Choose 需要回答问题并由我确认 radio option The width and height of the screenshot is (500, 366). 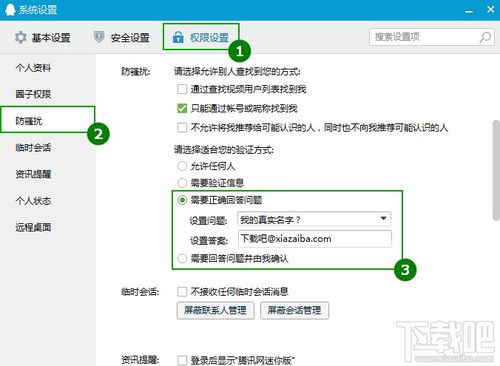click(182, 258)
